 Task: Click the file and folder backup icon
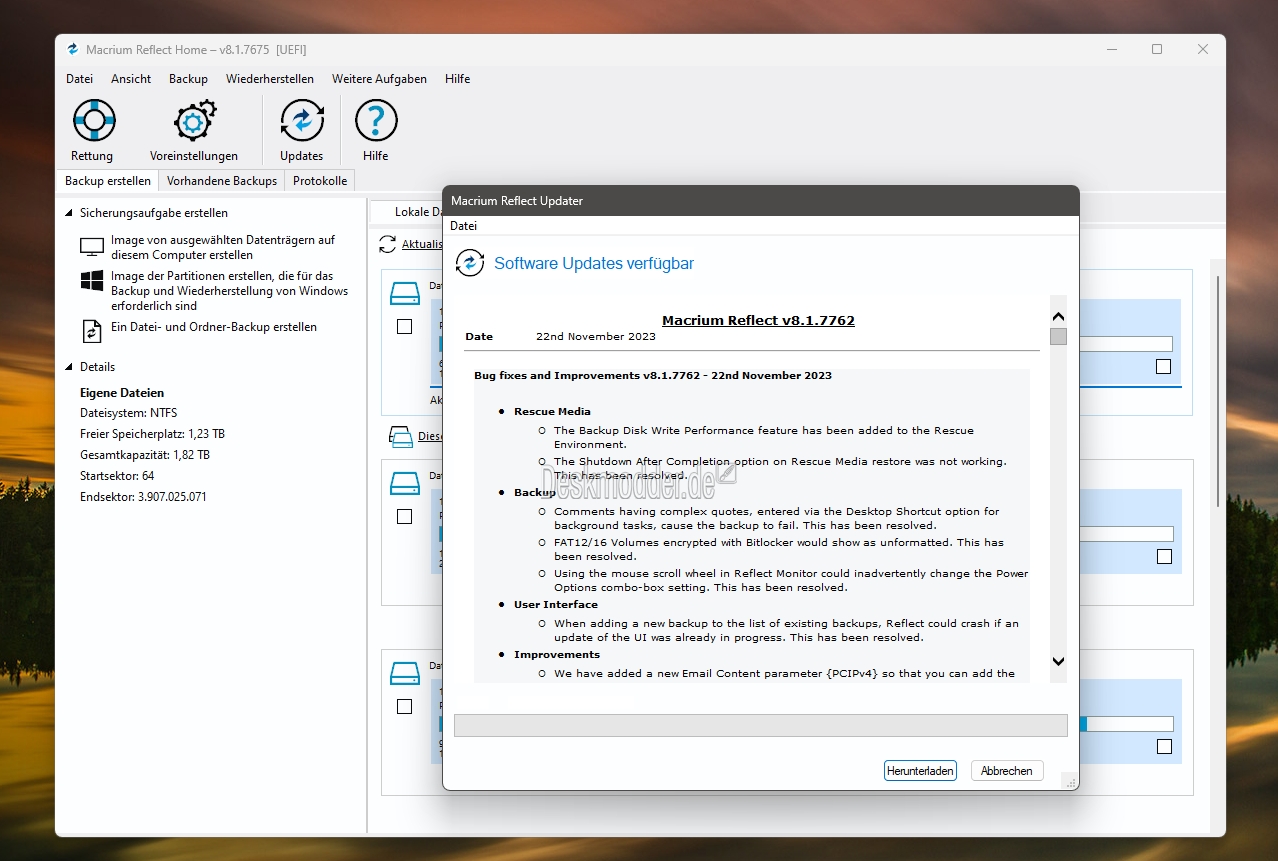click(92, 331)
